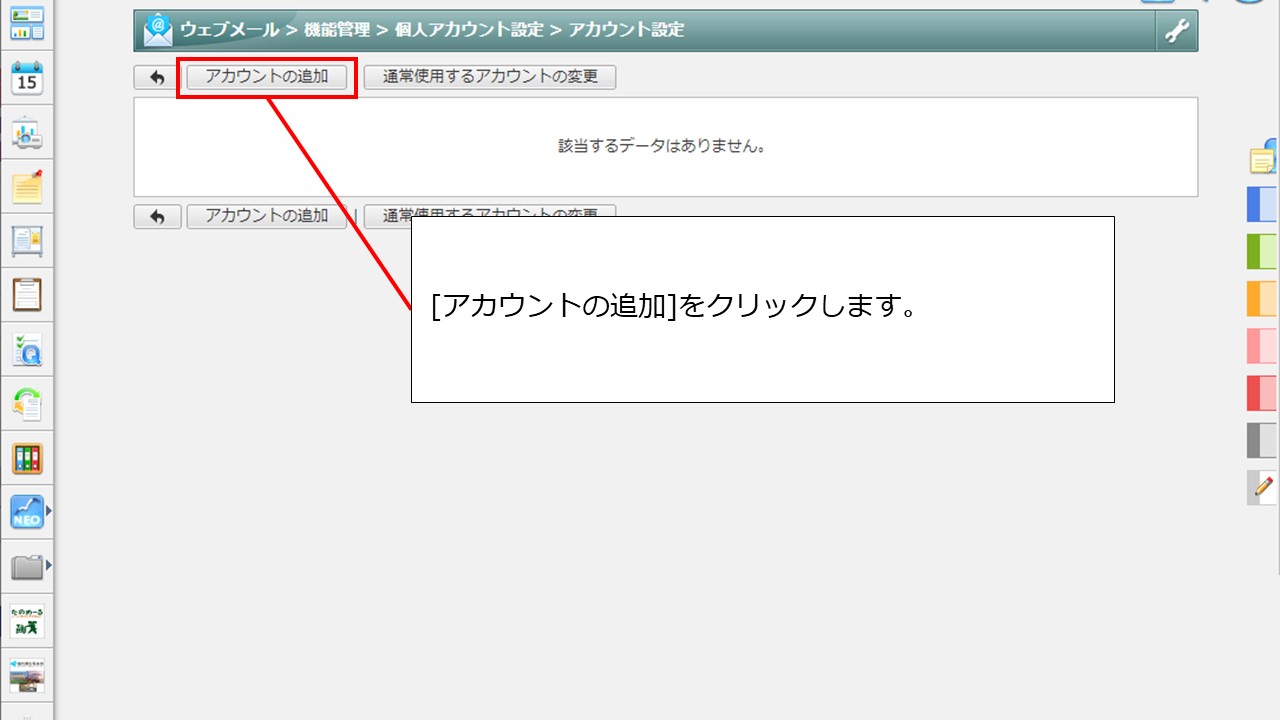Open the たのめーる shortcut icon

click(27, 622)
